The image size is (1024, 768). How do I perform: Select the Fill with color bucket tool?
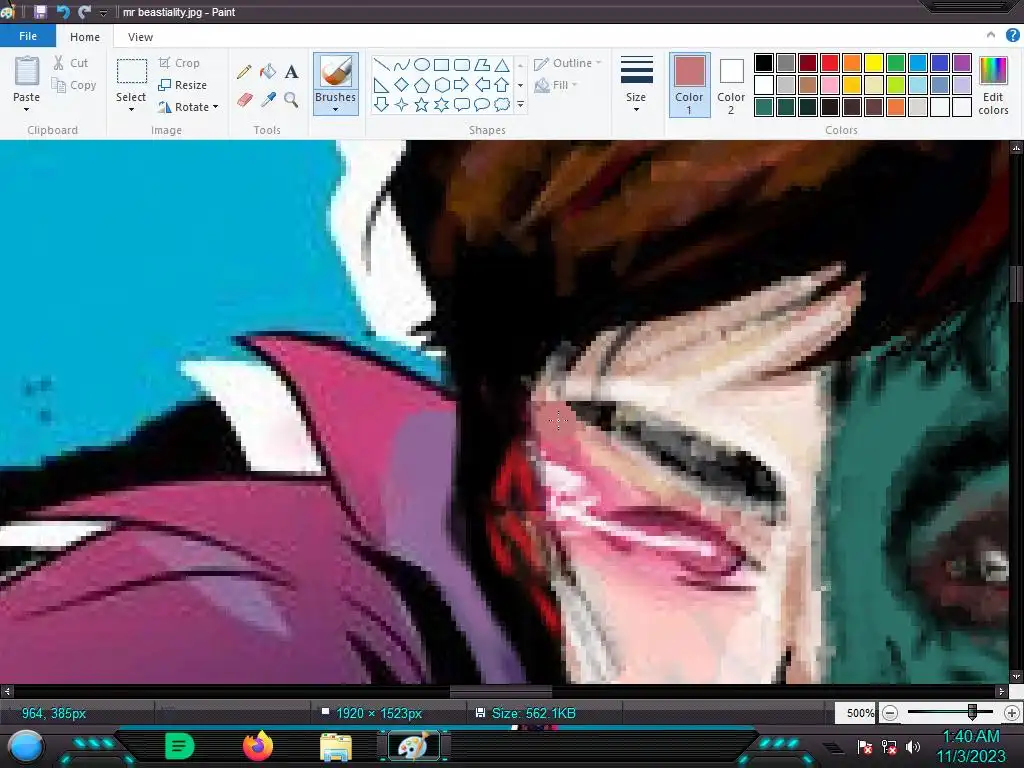pos(268,72)
